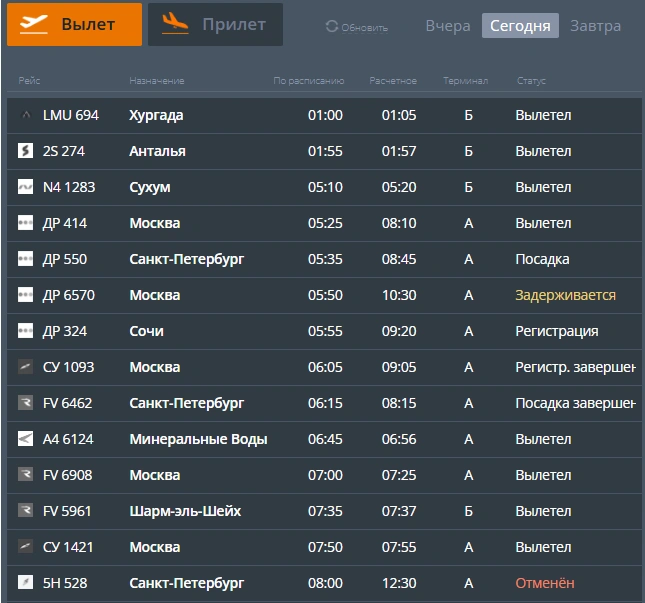The height and width of the screenshot is (603, 645).
Task: Click the Регистрация status of ДР 324
Action: point(557,332)
